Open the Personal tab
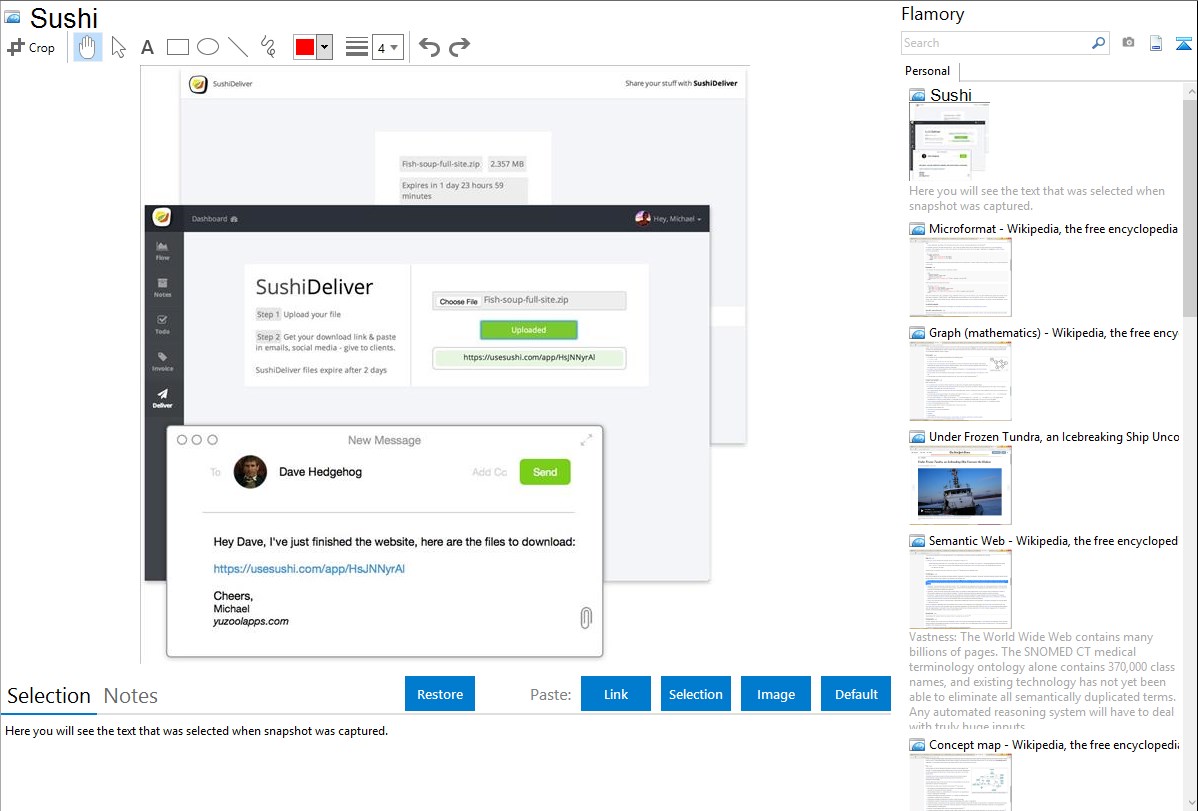Viewport: 1198px width, 811px height. pyautogui.click(x=928, y=70)
